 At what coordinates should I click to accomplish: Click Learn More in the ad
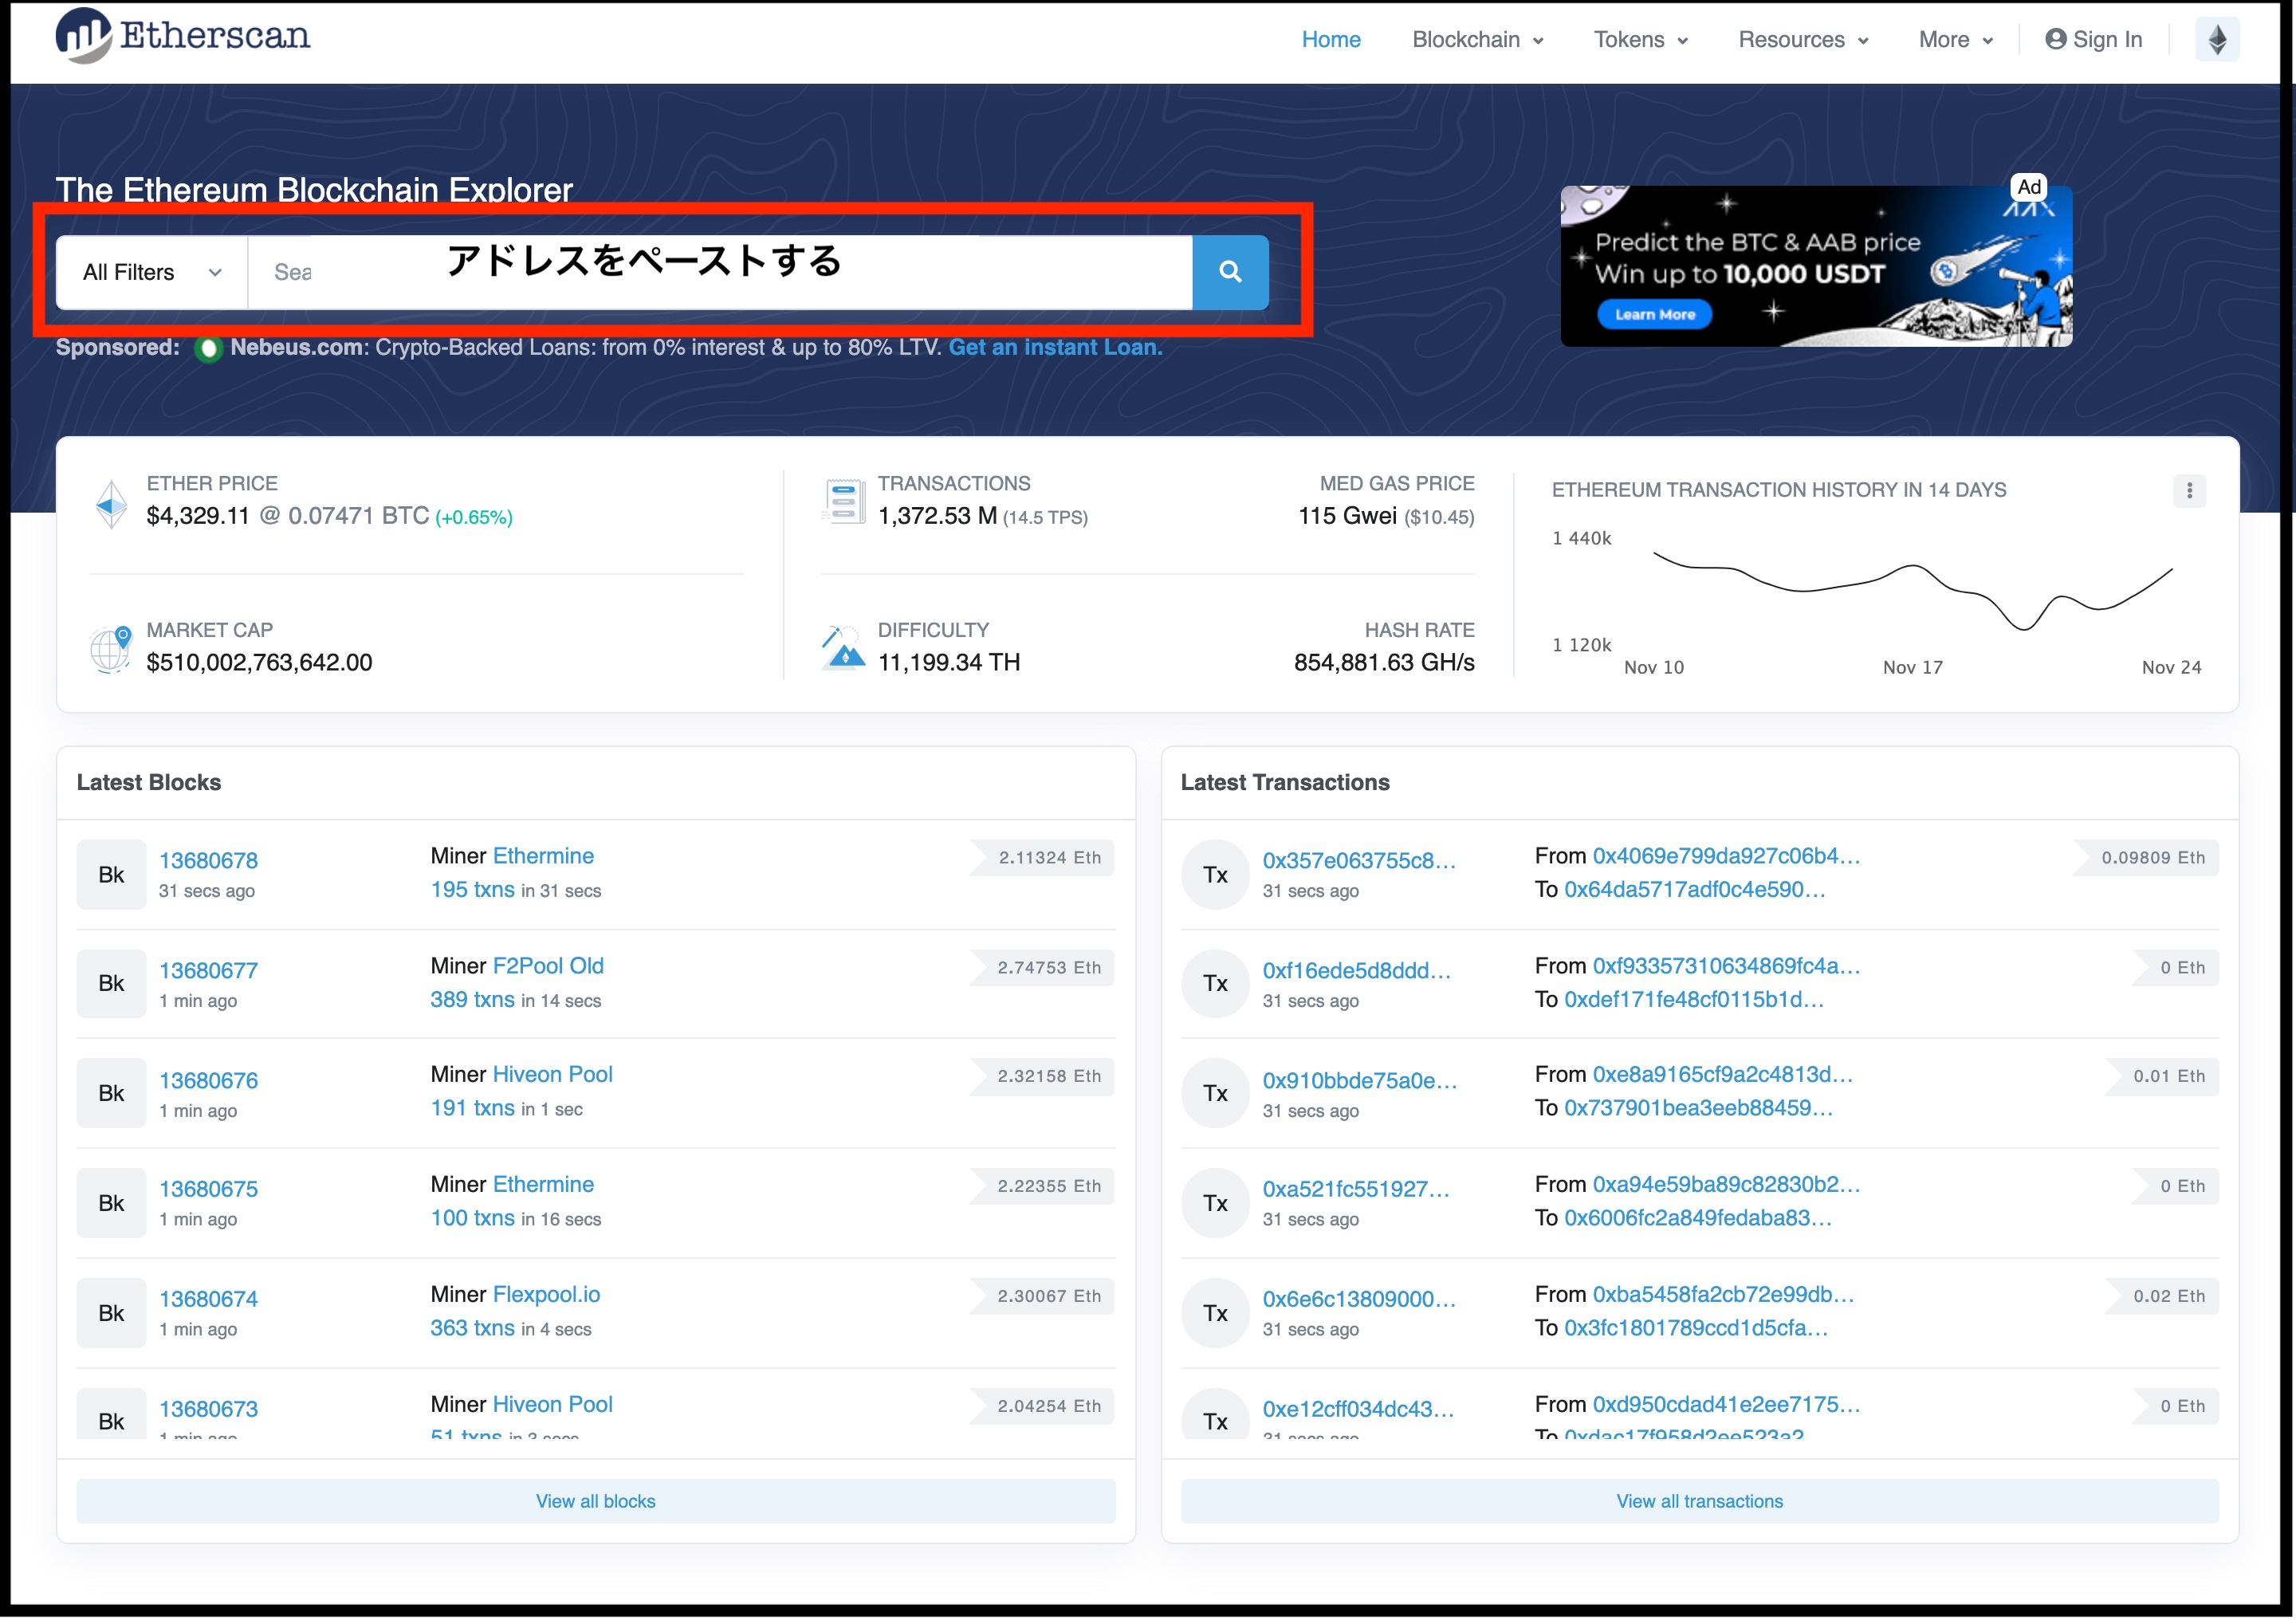coord(1655,314)
